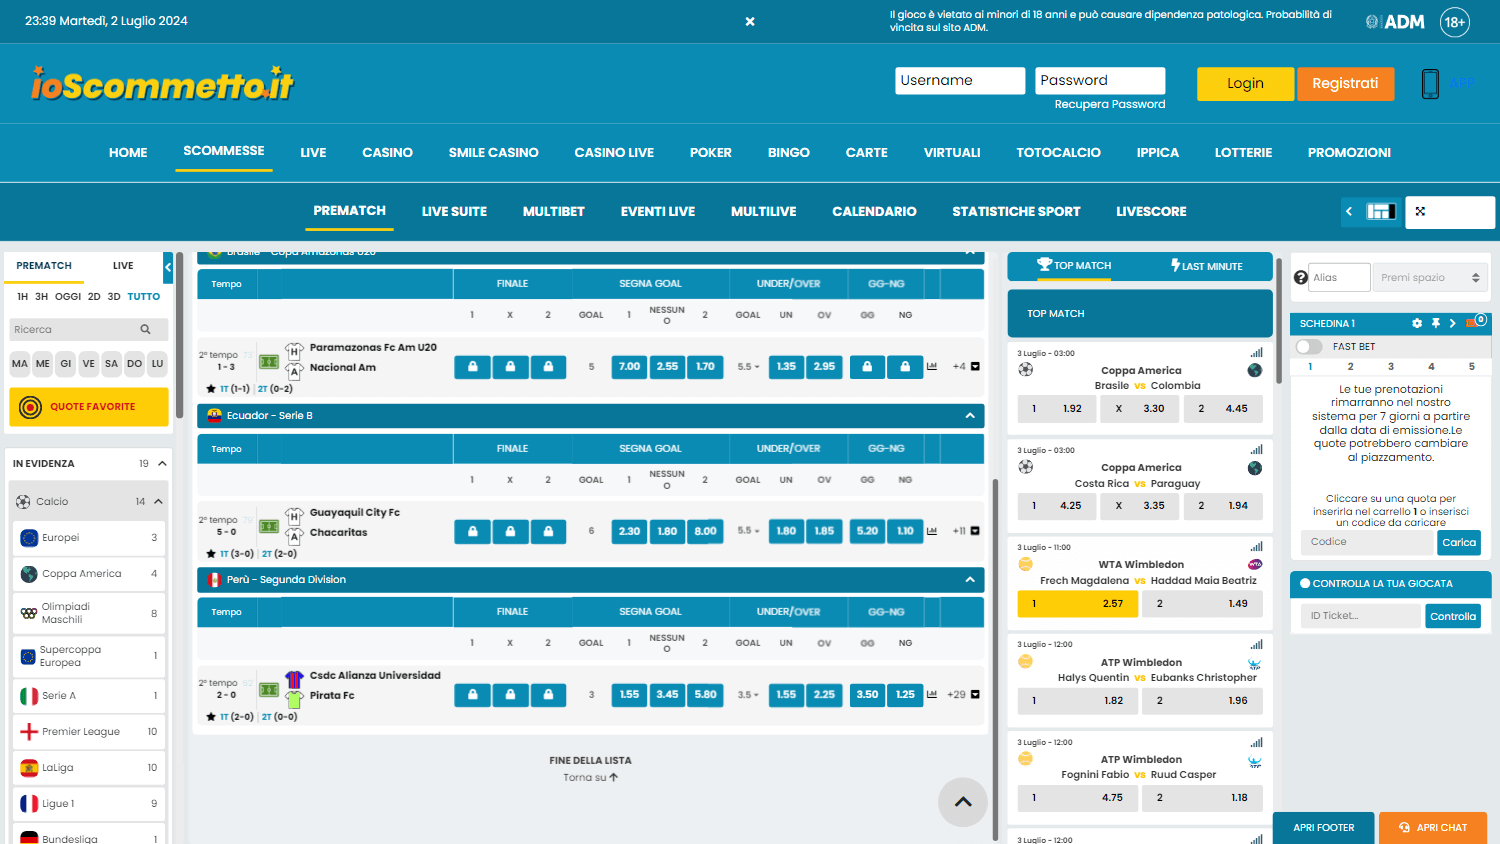Open the CASINO LIVE menu item

point(614,152)
